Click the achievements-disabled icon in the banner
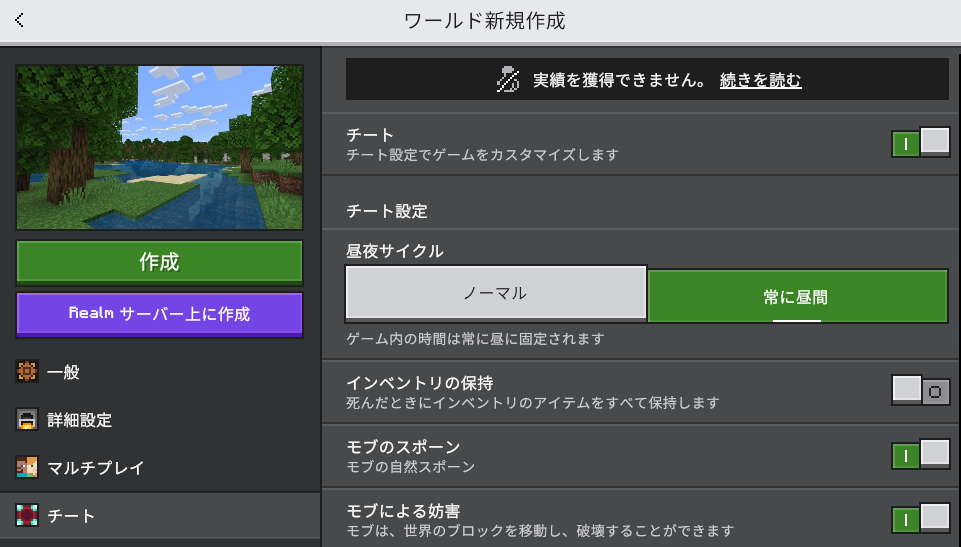Viewport: 961px width, 547px height. (x=507, y=80)
